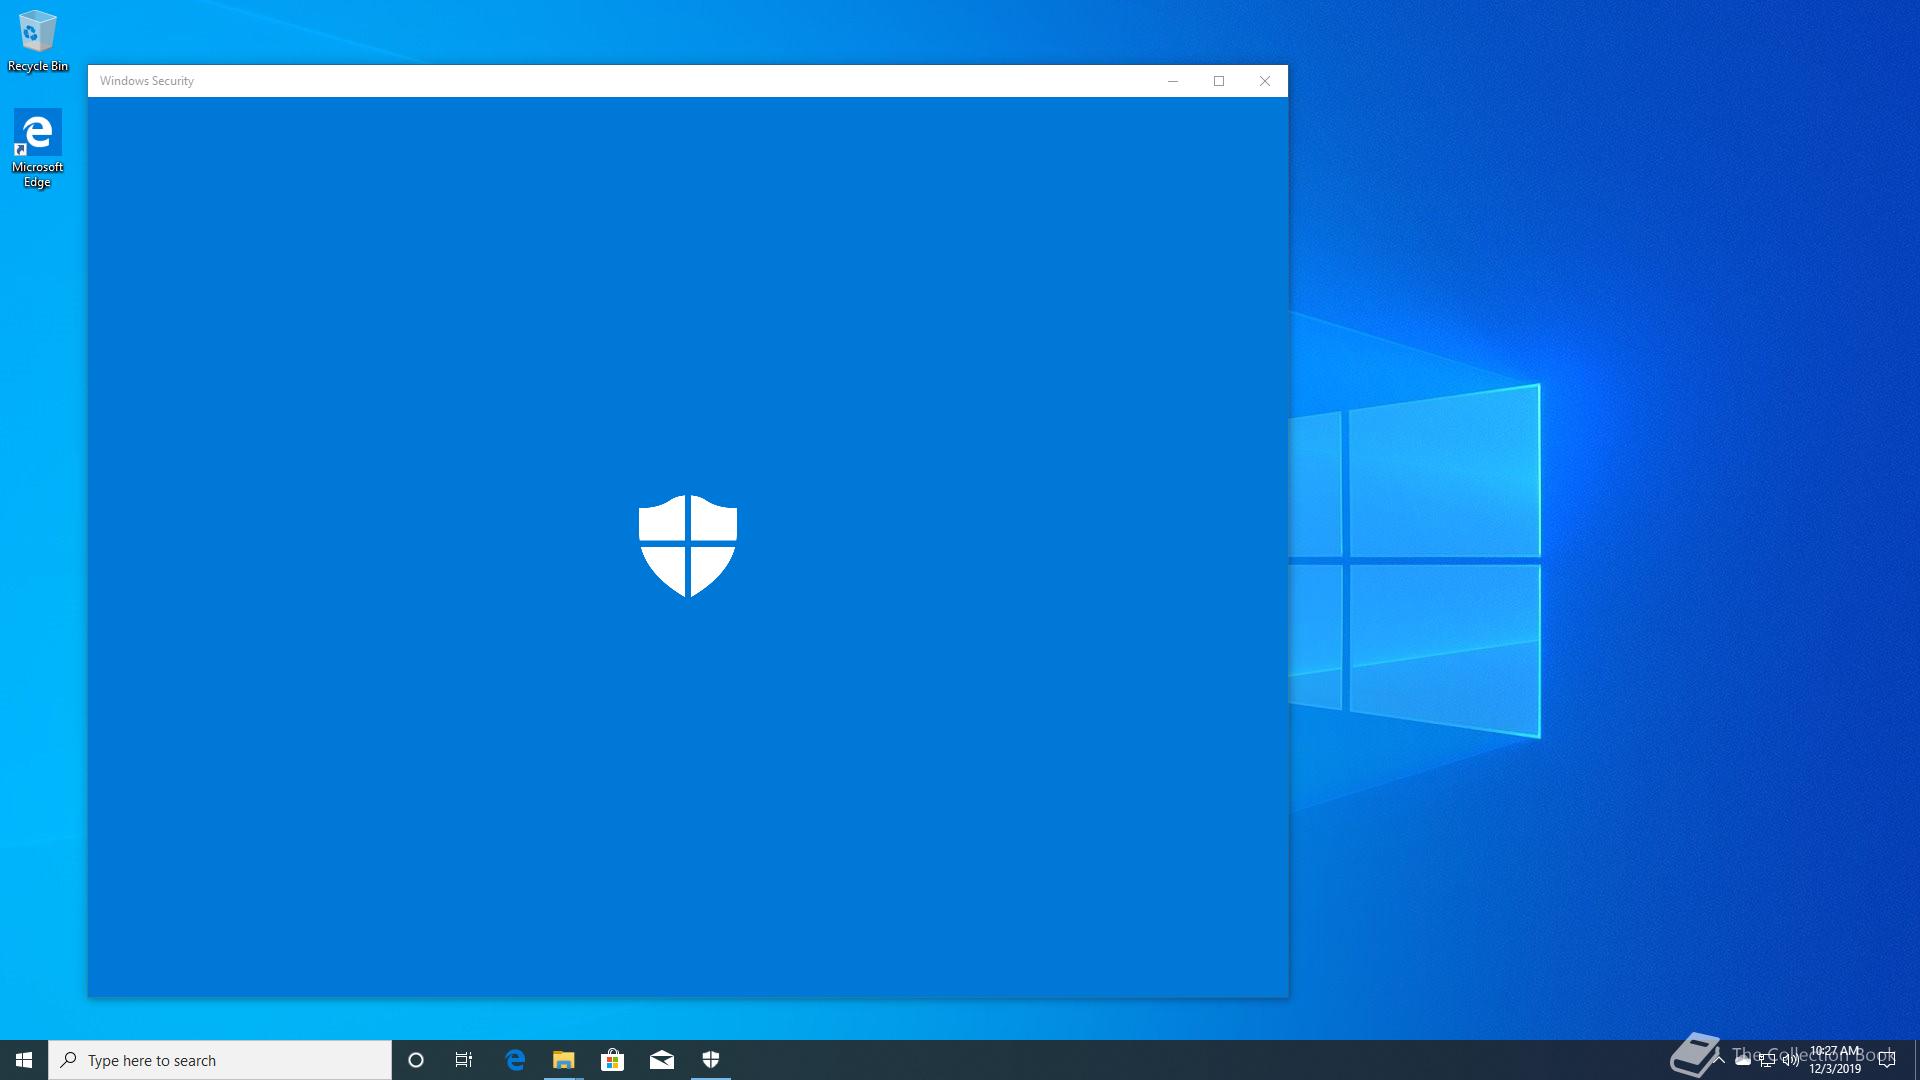1920x1080 pixels.
Task: Open the Recycle Bin desktop icon
Action: [x=37, y=41]
